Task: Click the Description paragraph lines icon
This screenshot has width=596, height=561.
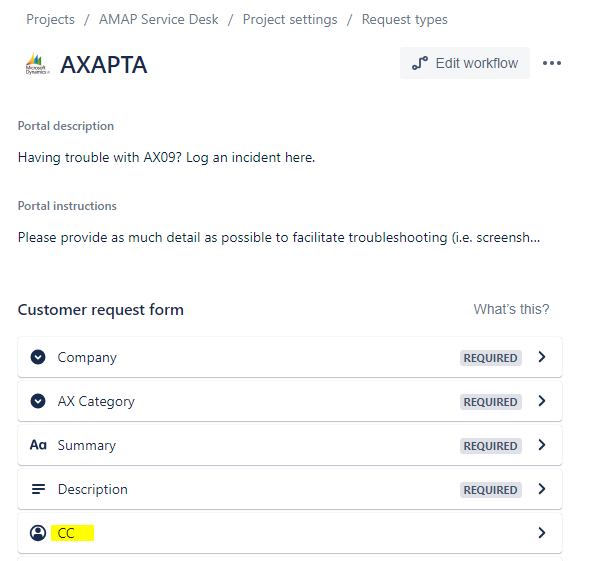Action: (38, 489)
